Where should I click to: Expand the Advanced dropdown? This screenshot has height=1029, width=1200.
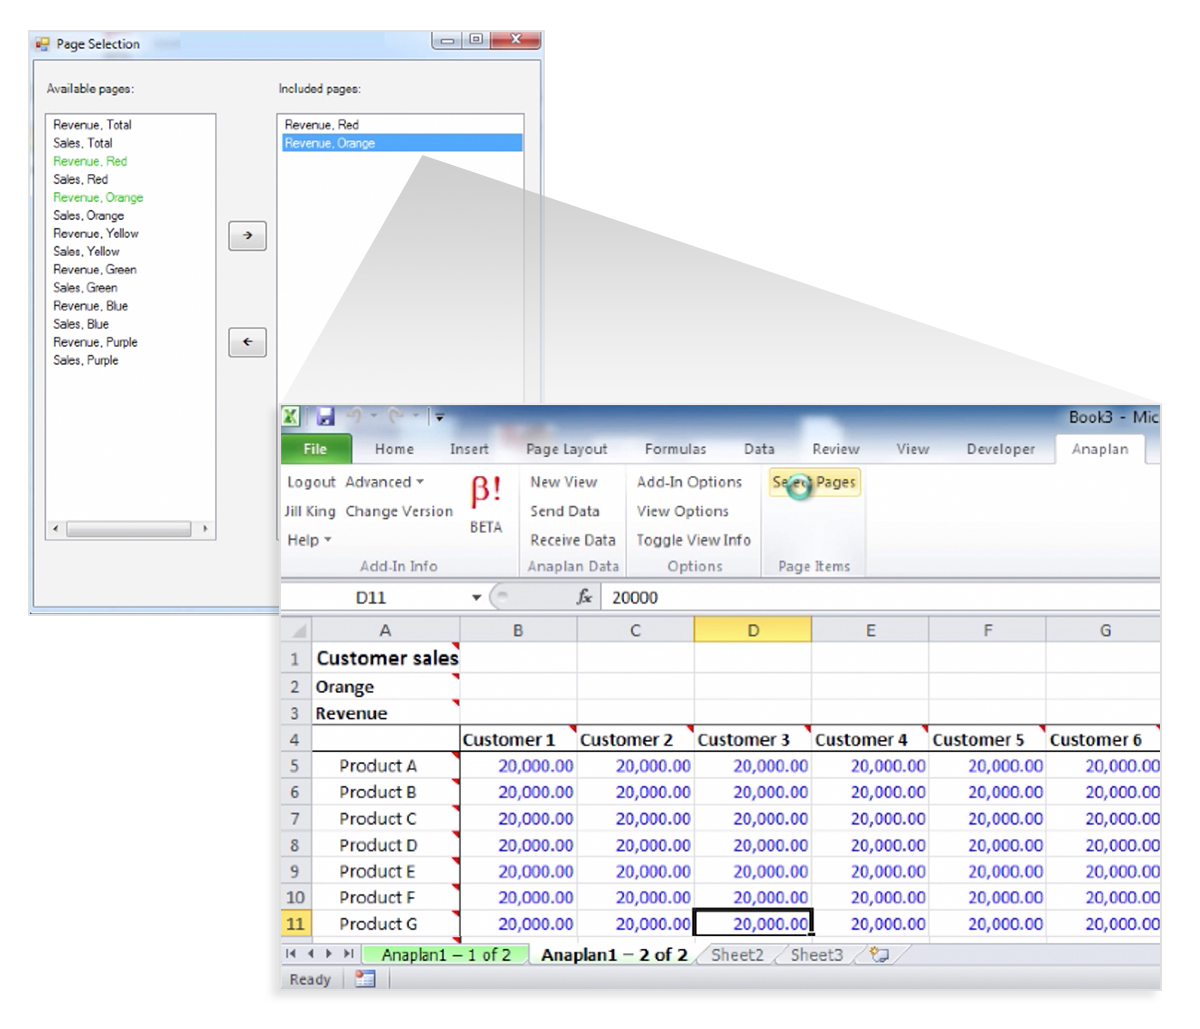point(385,482)
